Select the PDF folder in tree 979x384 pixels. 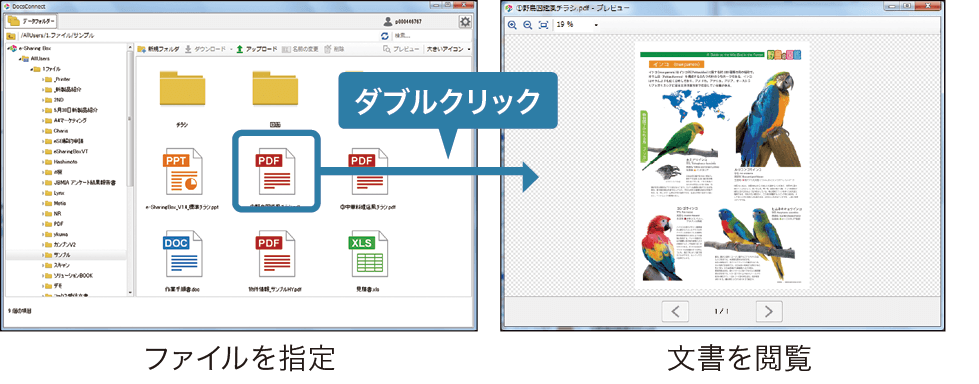(54, 224)
